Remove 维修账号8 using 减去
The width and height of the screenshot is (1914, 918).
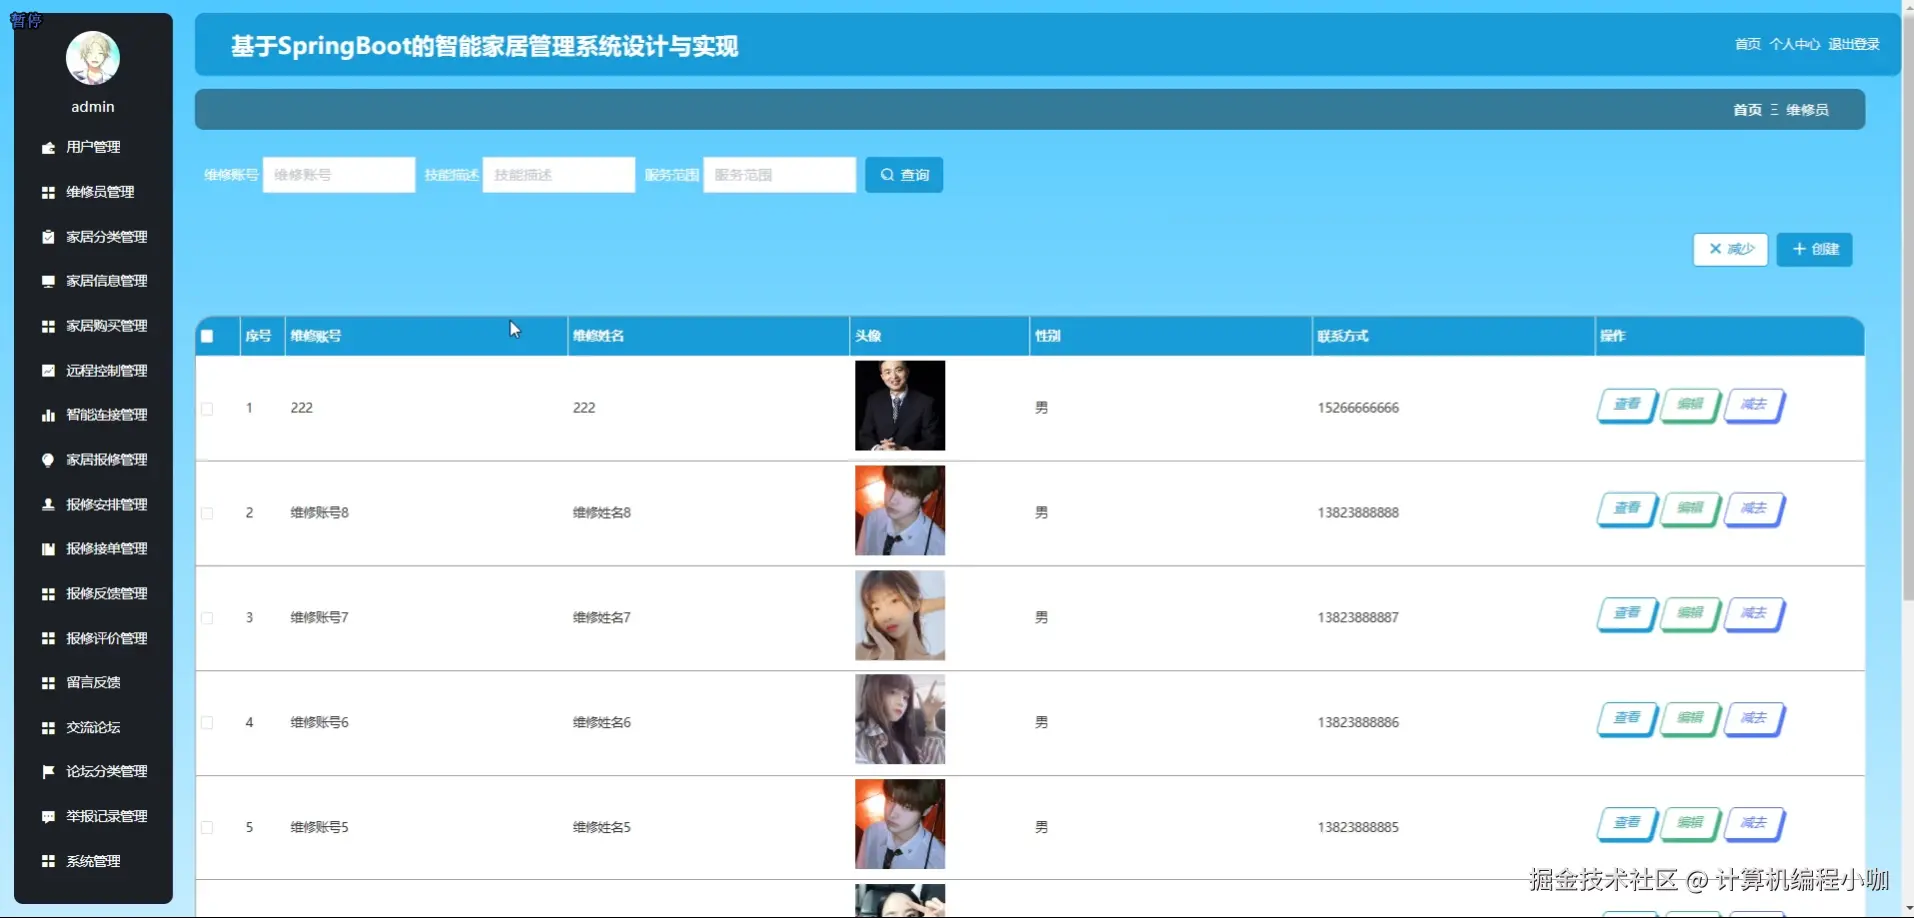click(x=1754, y=509)
